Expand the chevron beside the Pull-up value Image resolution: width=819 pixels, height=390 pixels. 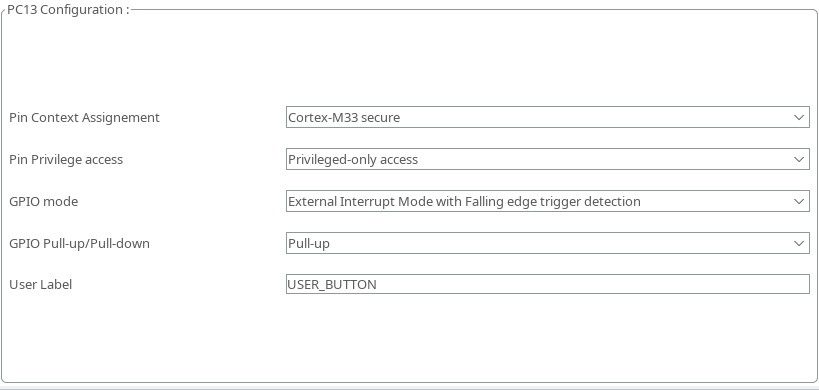[799, 243]
